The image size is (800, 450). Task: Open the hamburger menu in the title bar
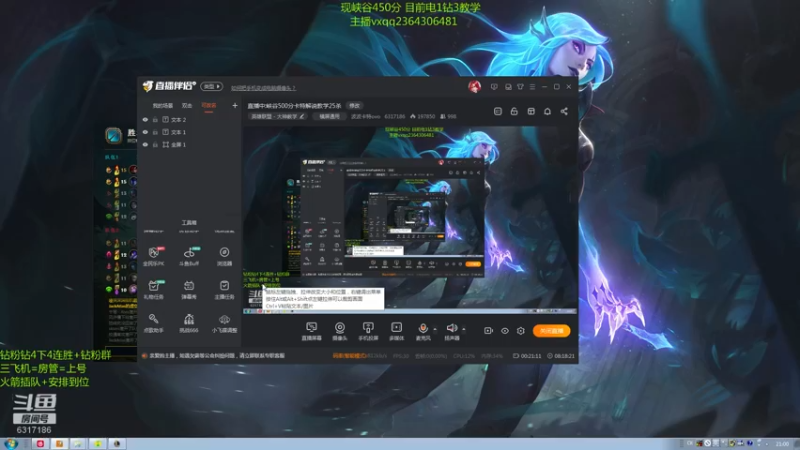click(532, 87)
